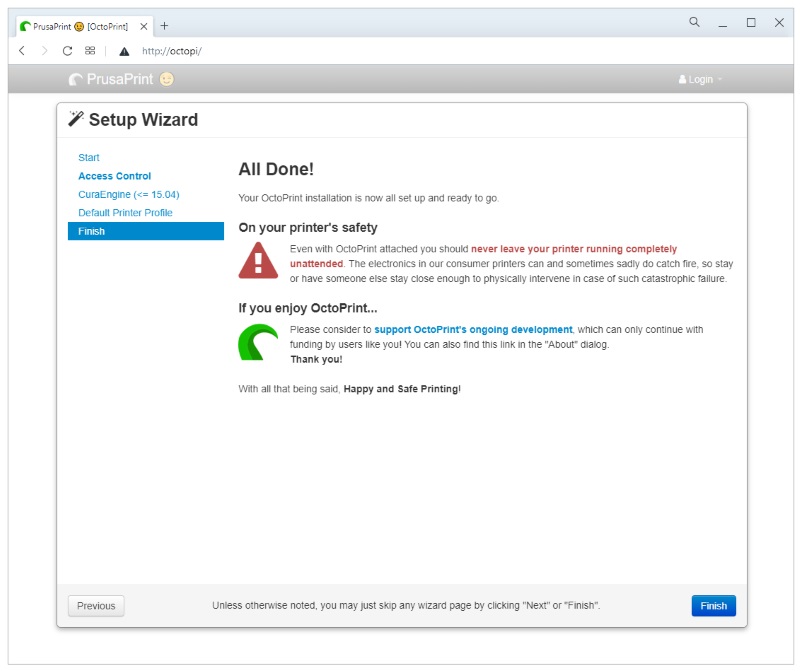
Task: Click the green OctoPrint logo icon
Action: tap(258, 342)
